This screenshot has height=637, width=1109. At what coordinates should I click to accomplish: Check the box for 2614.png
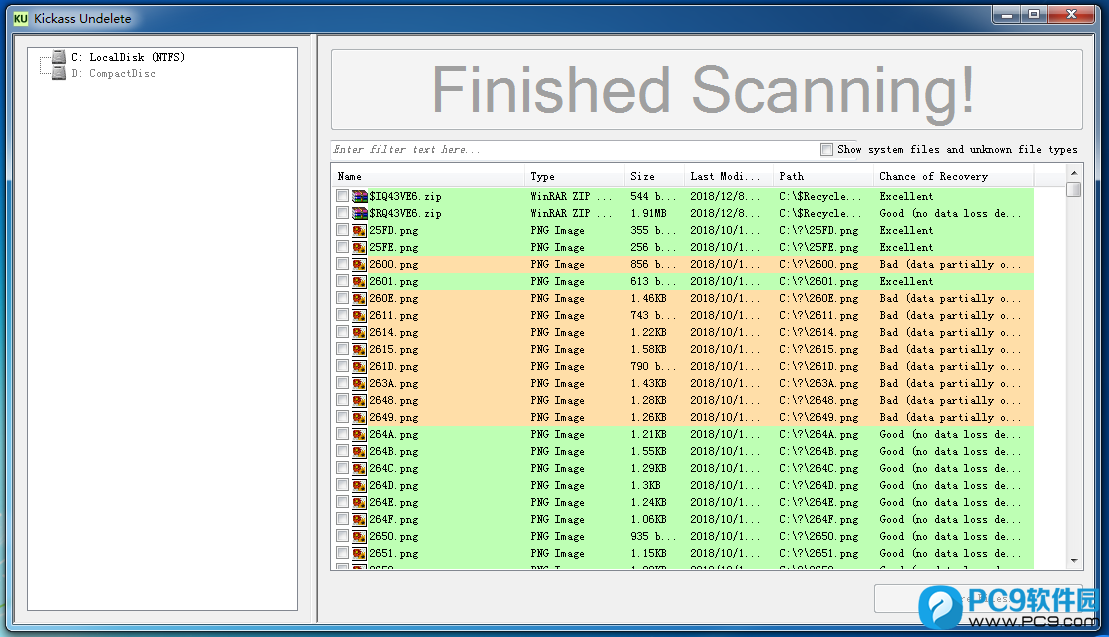click(343, 332)
